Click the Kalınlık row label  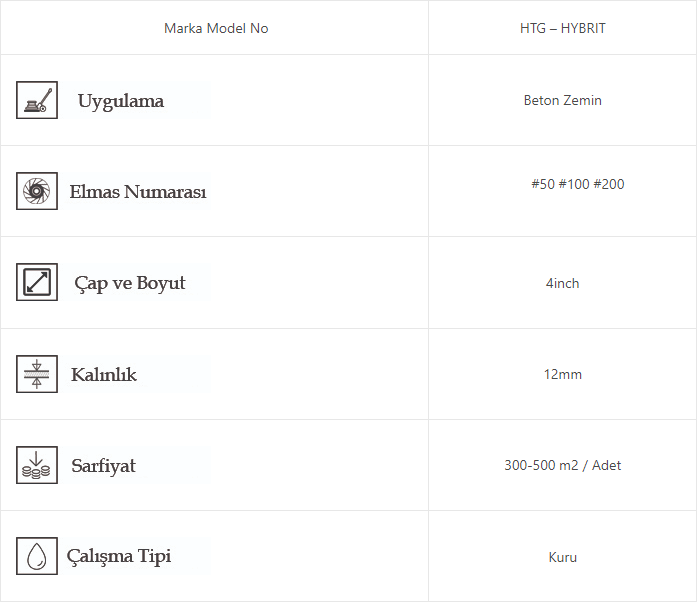click(104, 375)
